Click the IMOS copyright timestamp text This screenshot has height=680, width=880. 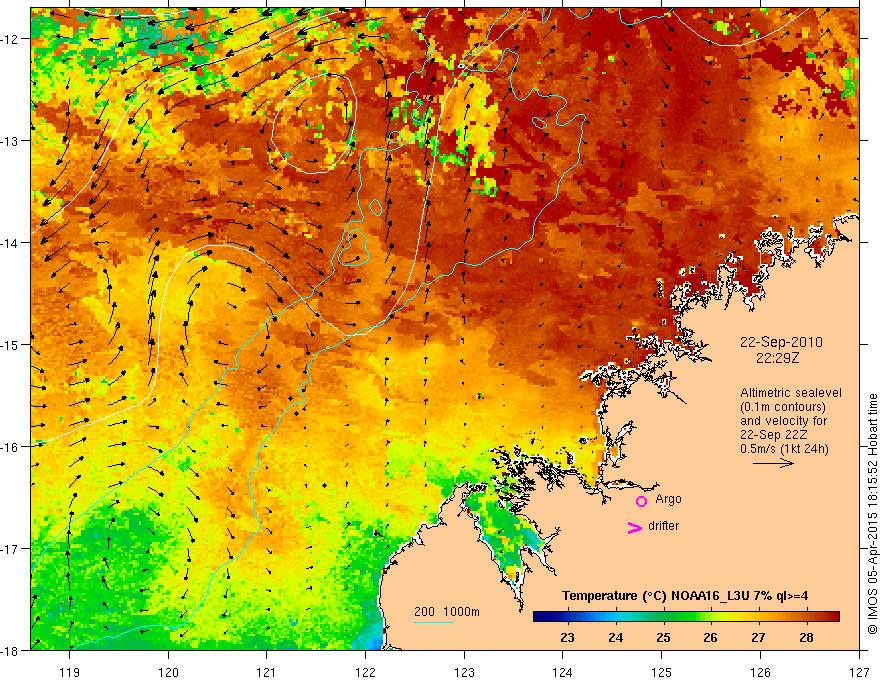coord(872,514)
